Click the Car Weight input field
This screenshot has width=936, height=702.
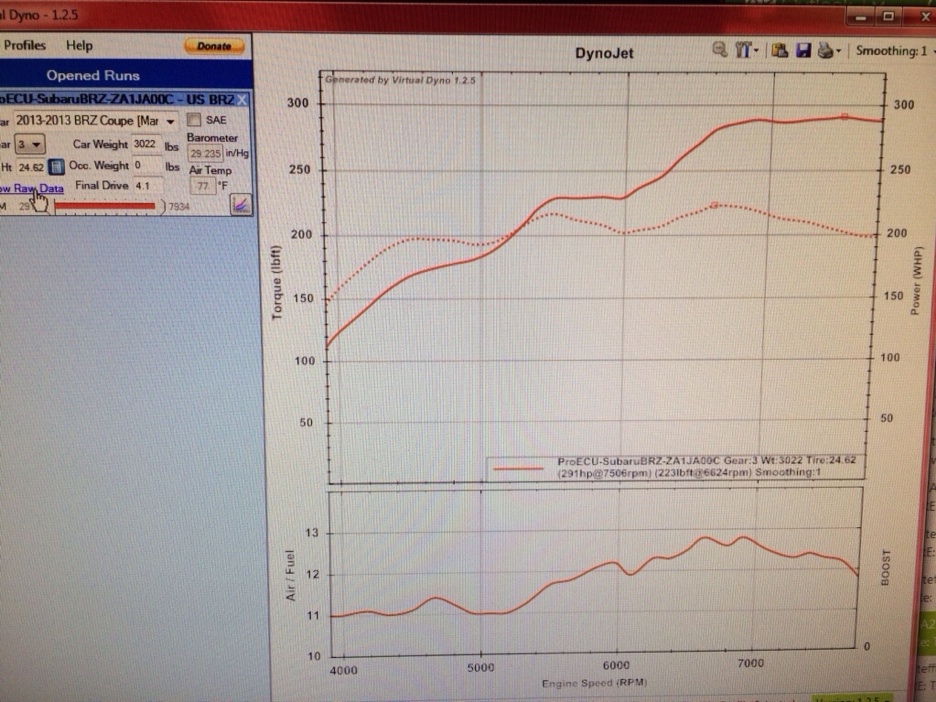point(146,144)
